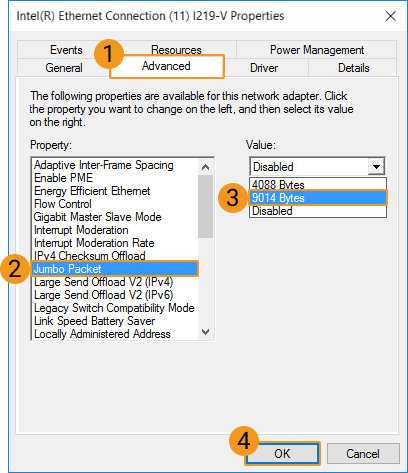Image resolution: width=408 pixels, height=473 pixels.
Task: Select Jumbo Packet property
Action: pyautogui.click(x=115, y=269)
